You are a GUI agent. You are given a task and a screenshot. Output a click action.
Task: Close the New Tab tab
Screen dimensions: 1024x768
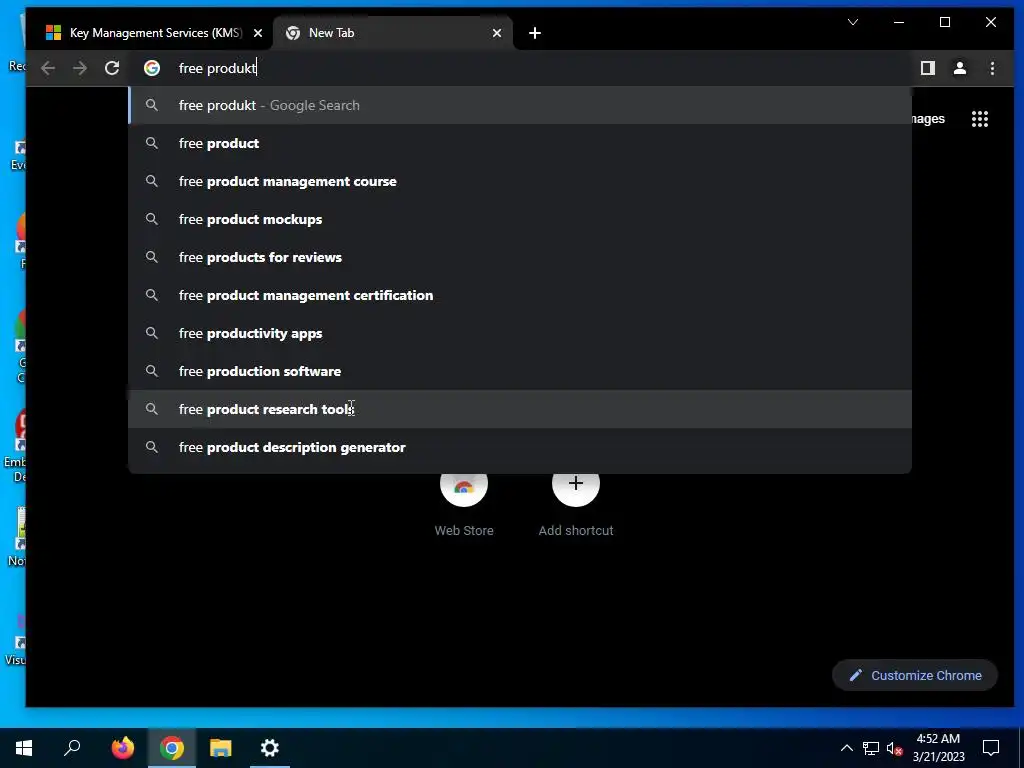tap(497, 33)
